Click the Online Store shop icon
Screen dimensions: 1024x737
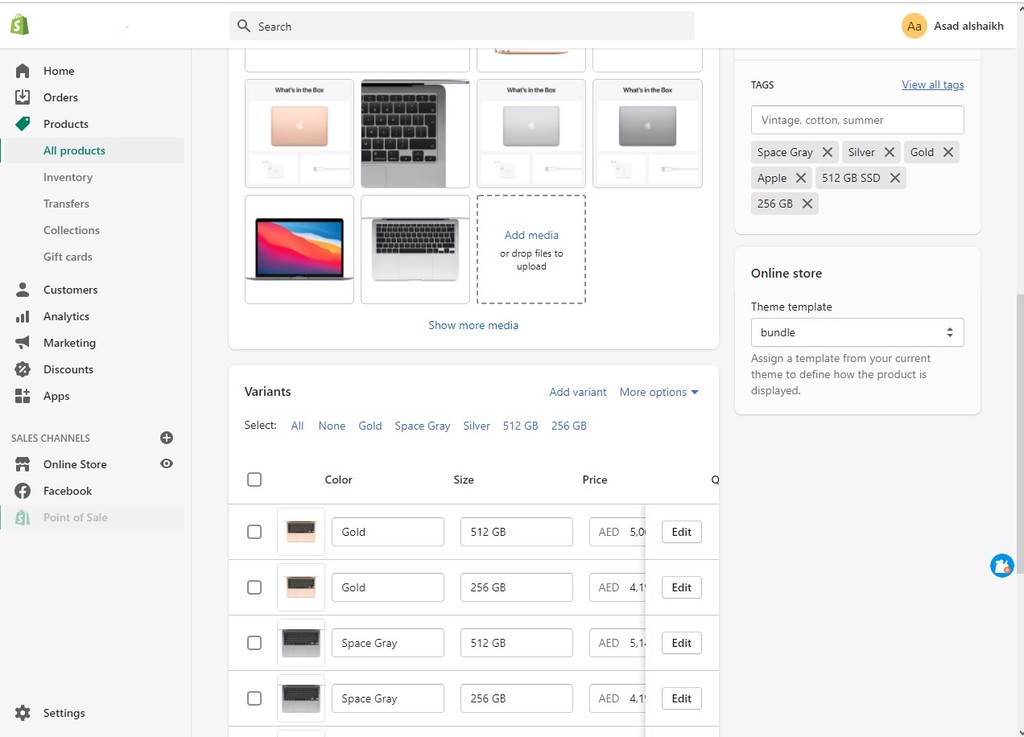point(22,464)
